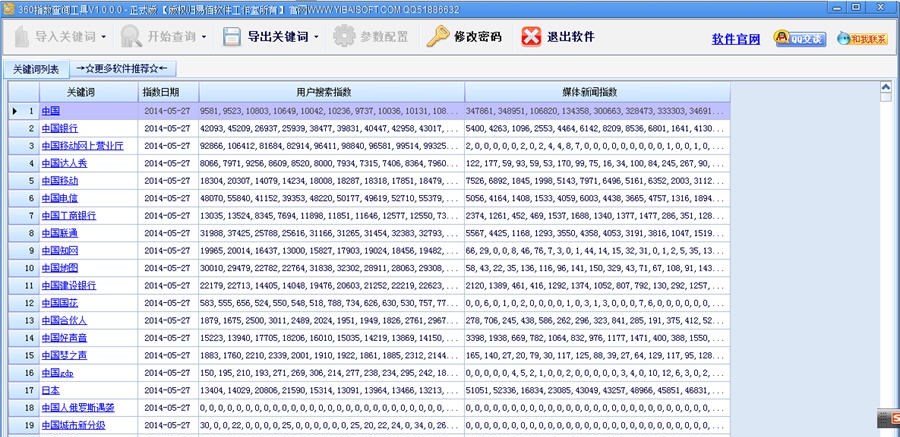Select row header number 1
The height and width of the screenshot is (437, 900).
point(24,111)
